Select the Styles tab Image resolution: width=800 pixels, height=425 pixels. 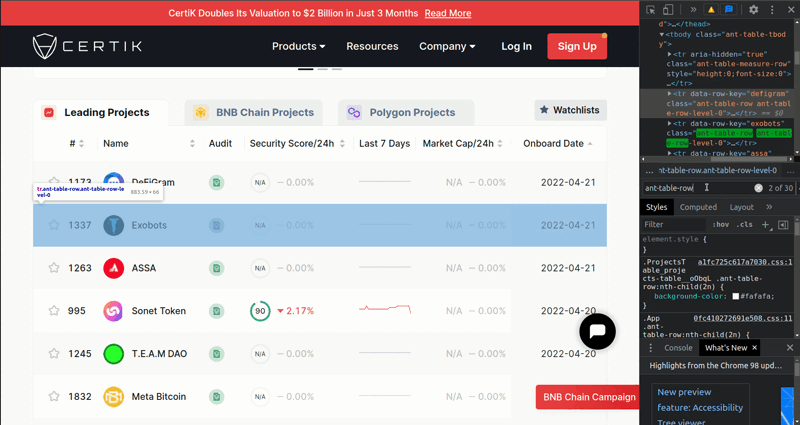tap(657, 207)
